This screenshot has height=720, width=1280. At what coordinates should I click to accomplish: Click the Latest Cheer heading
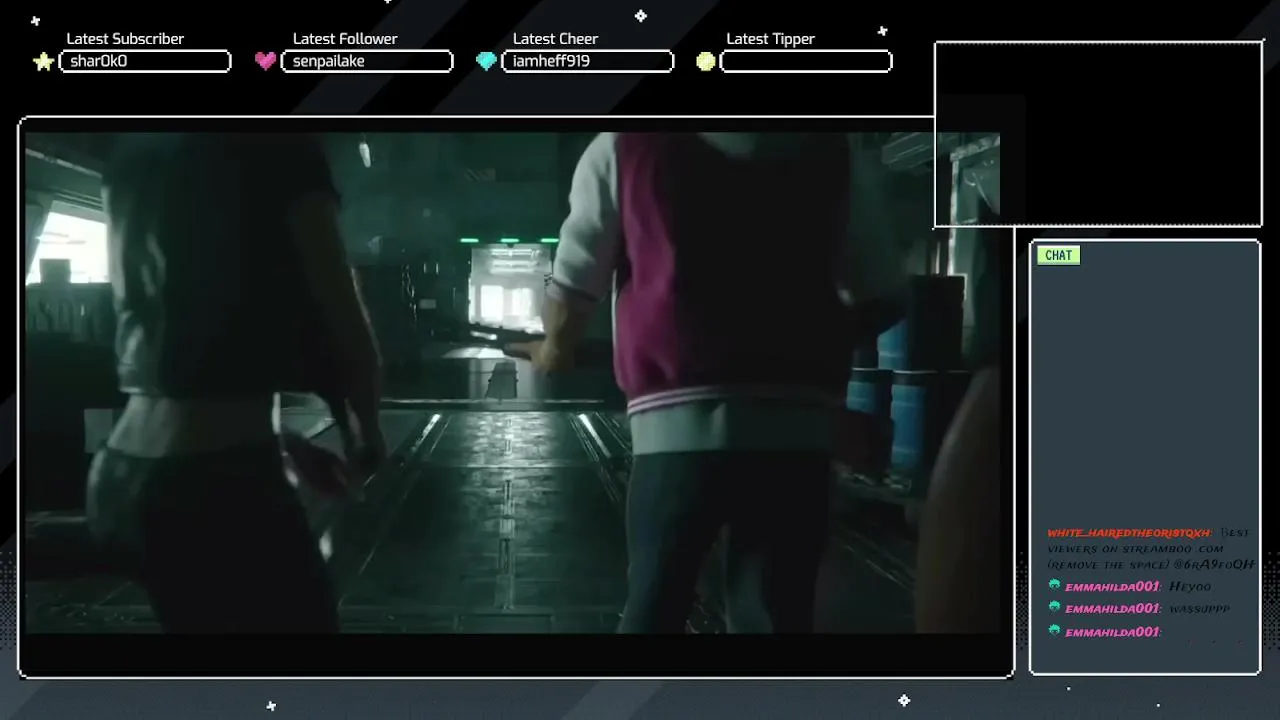point(555,39)
